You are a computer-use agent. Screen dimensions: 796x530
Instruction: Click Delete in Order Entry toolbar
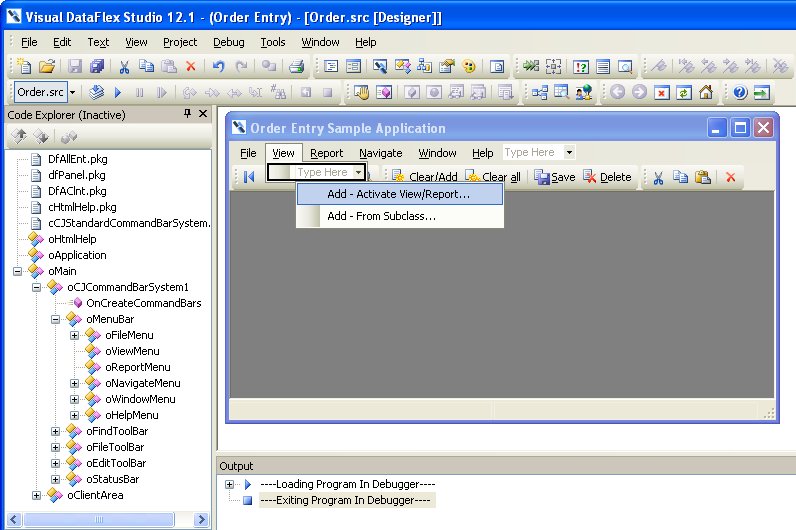[x=607, y=177]
